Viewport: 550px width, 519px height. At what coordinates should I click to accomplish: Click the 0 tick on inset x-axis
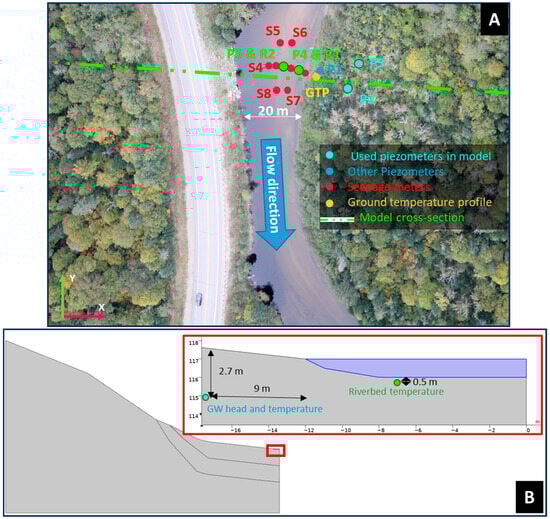528,430
